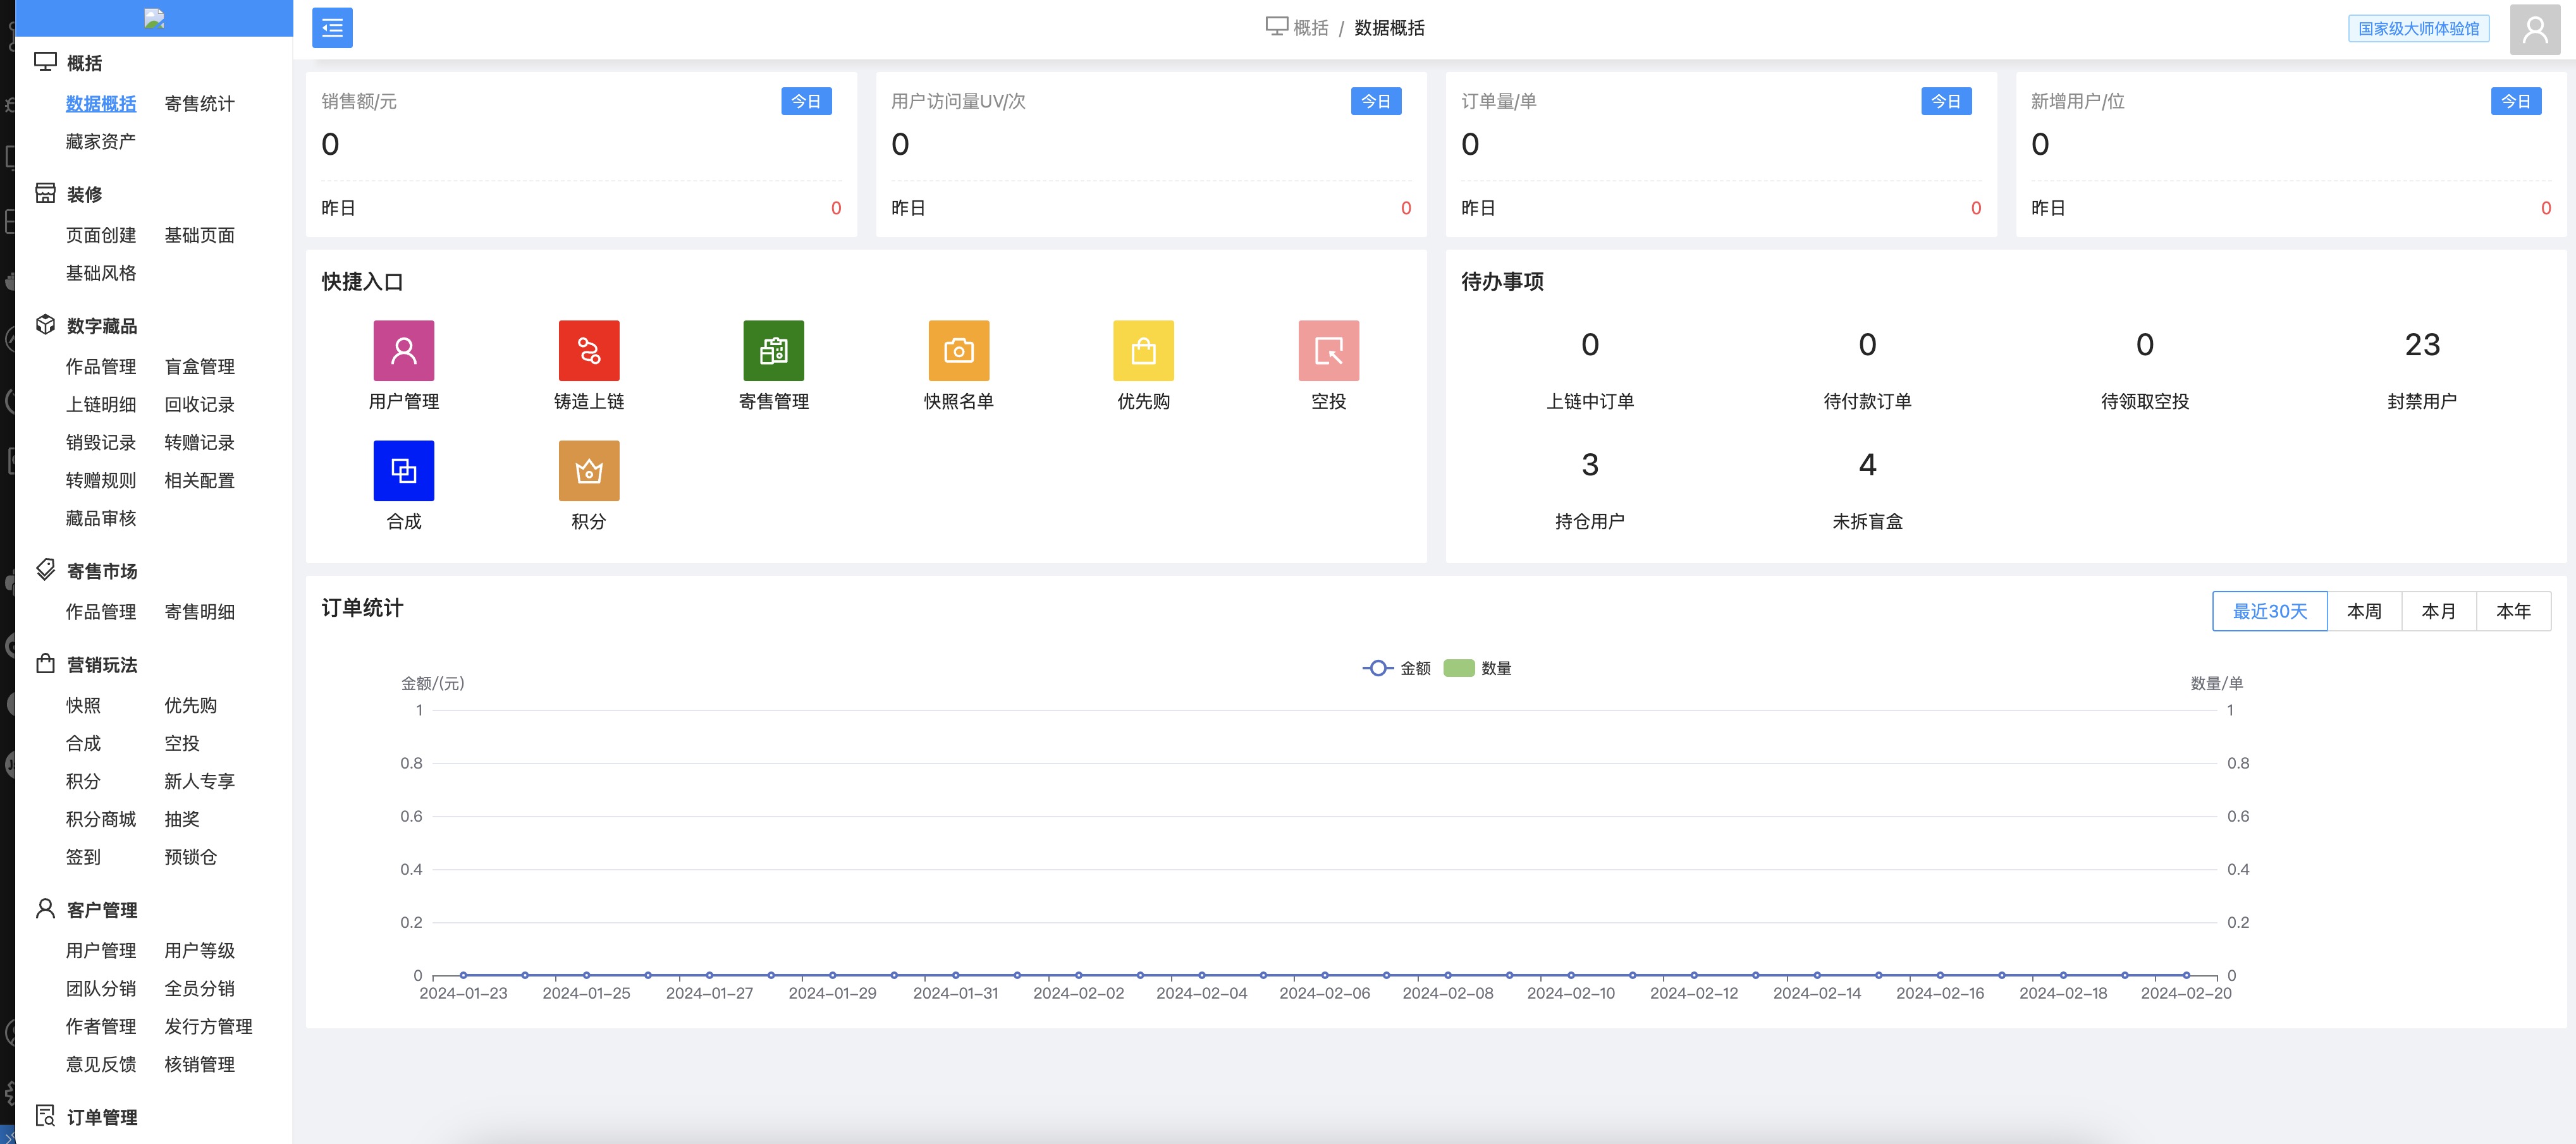The width and height of the screenshot is (2576, 1144).
Task: Collapse sidebar using the blue menu button
Action: pos(332,28)
